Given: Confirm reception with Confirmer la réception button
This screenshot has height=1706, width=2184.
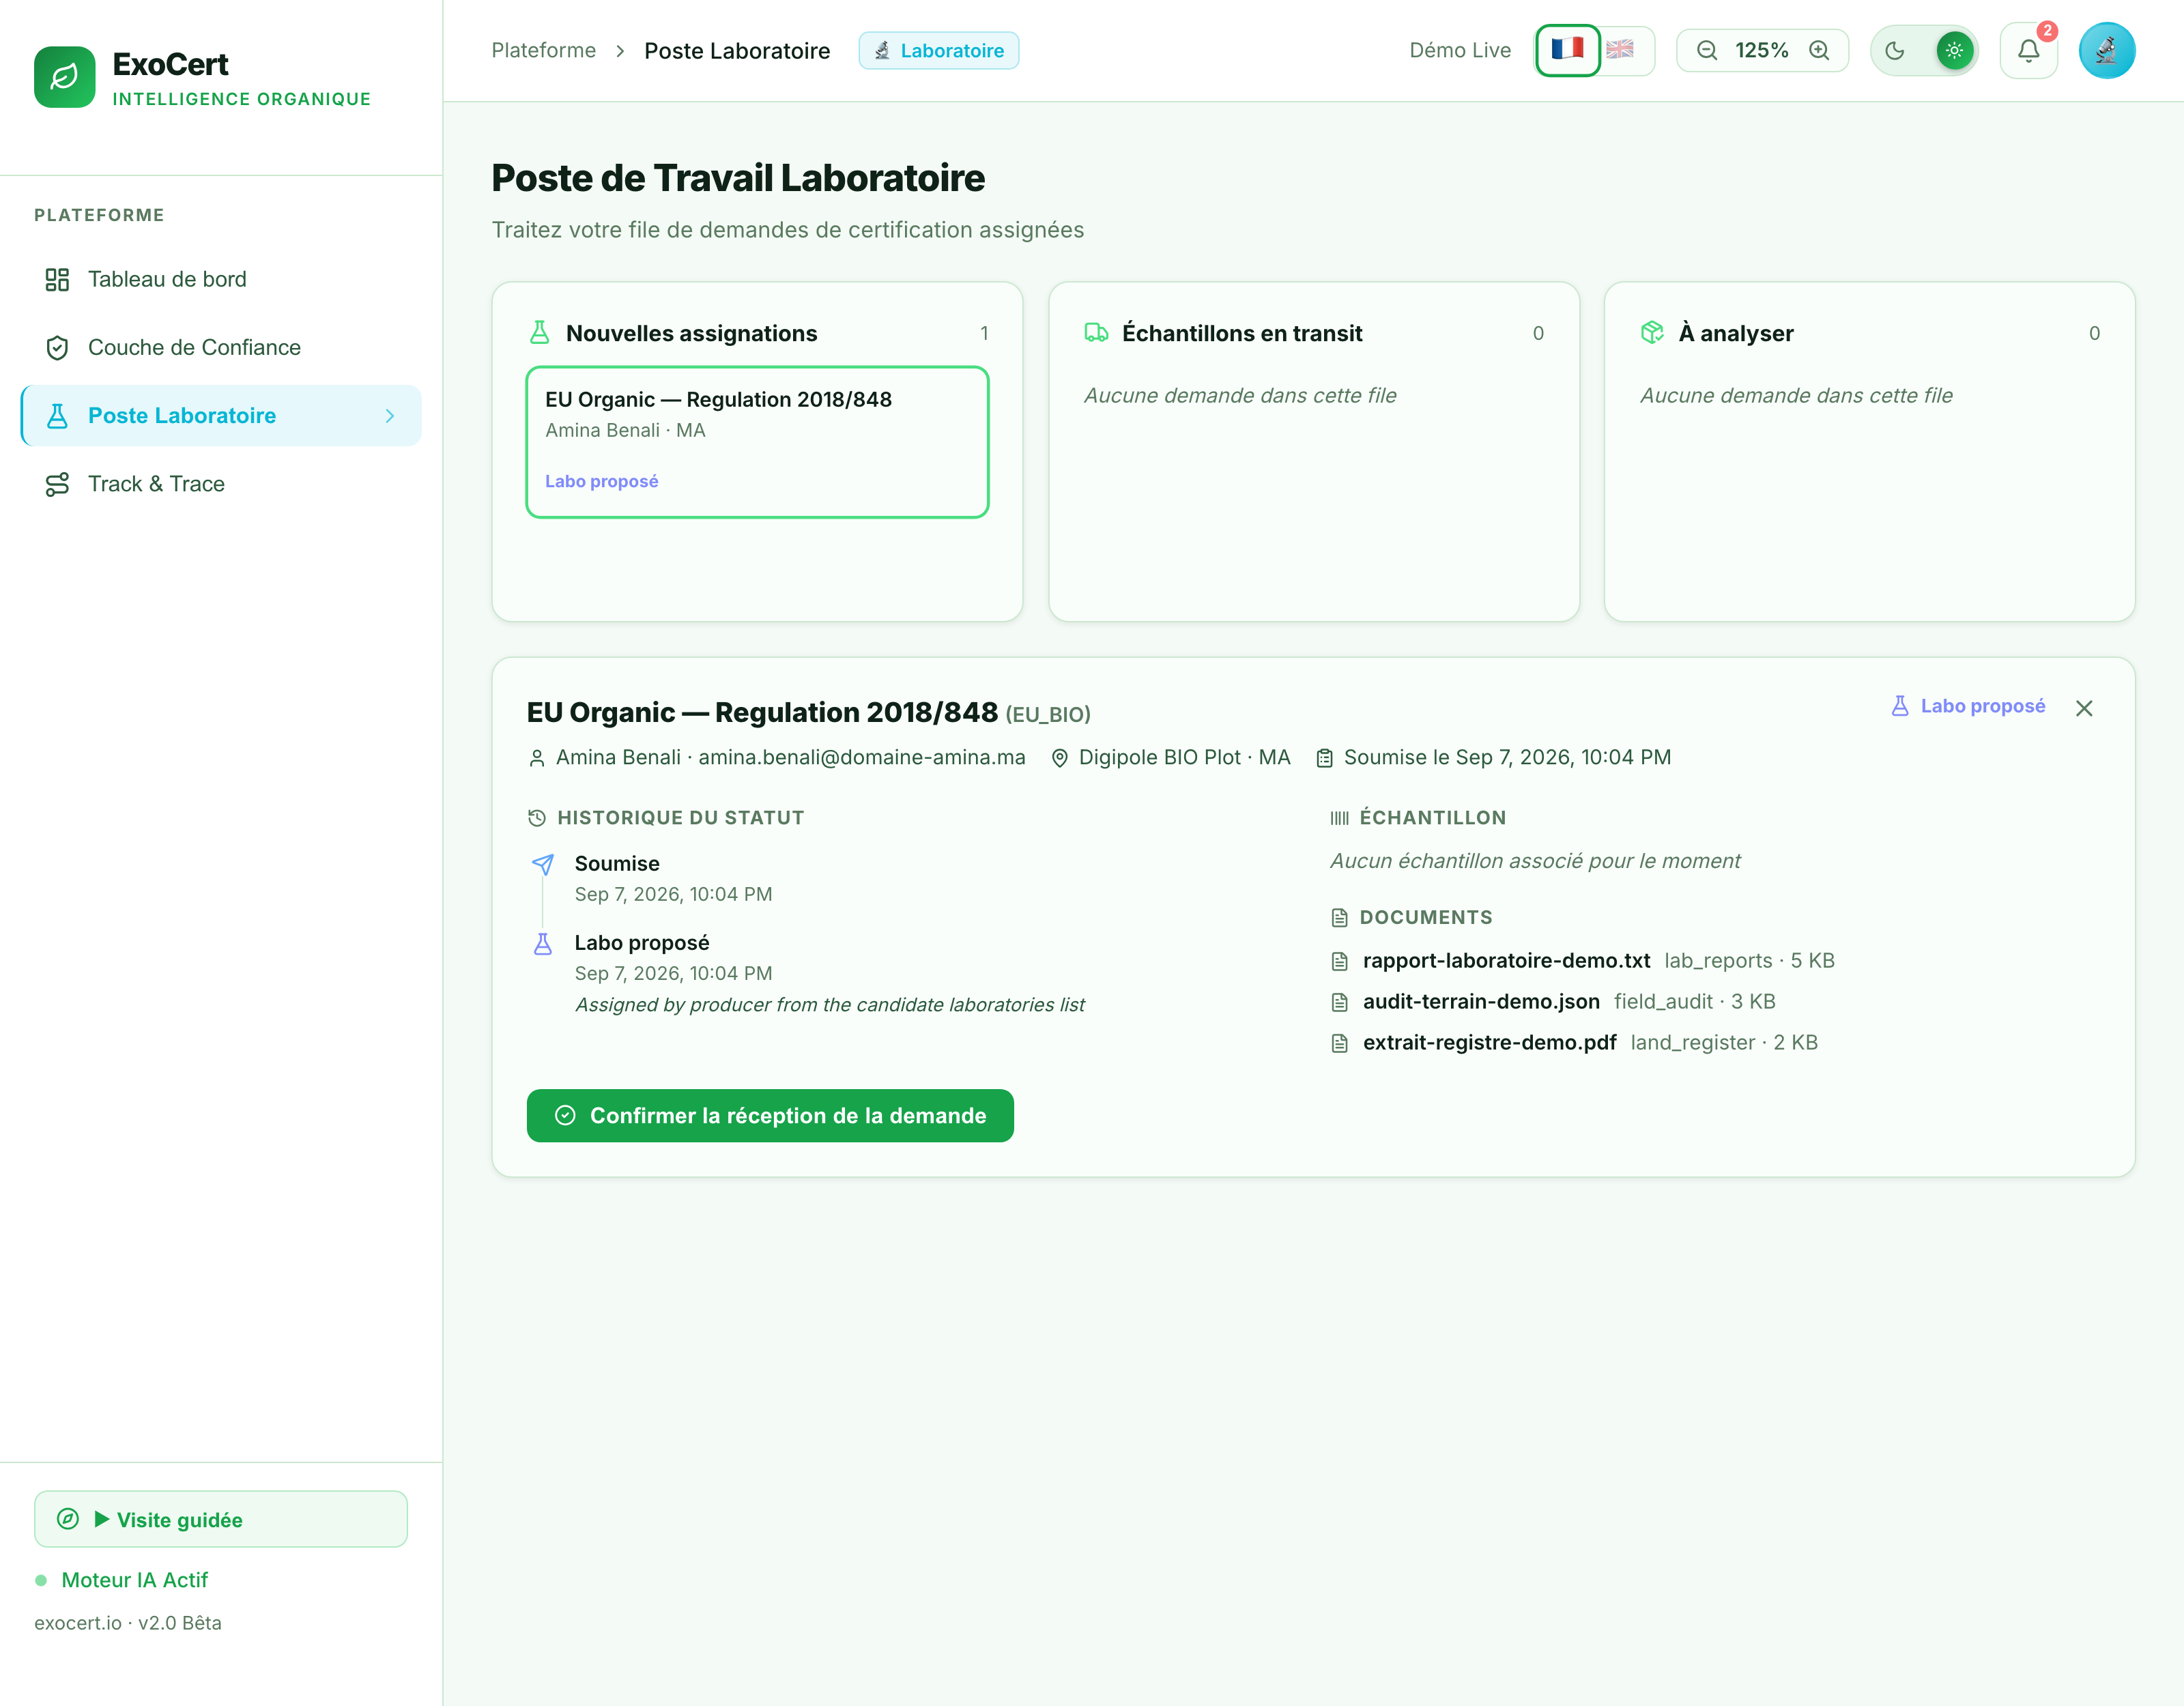Looking at the screenshot, I should [770, 1116].
